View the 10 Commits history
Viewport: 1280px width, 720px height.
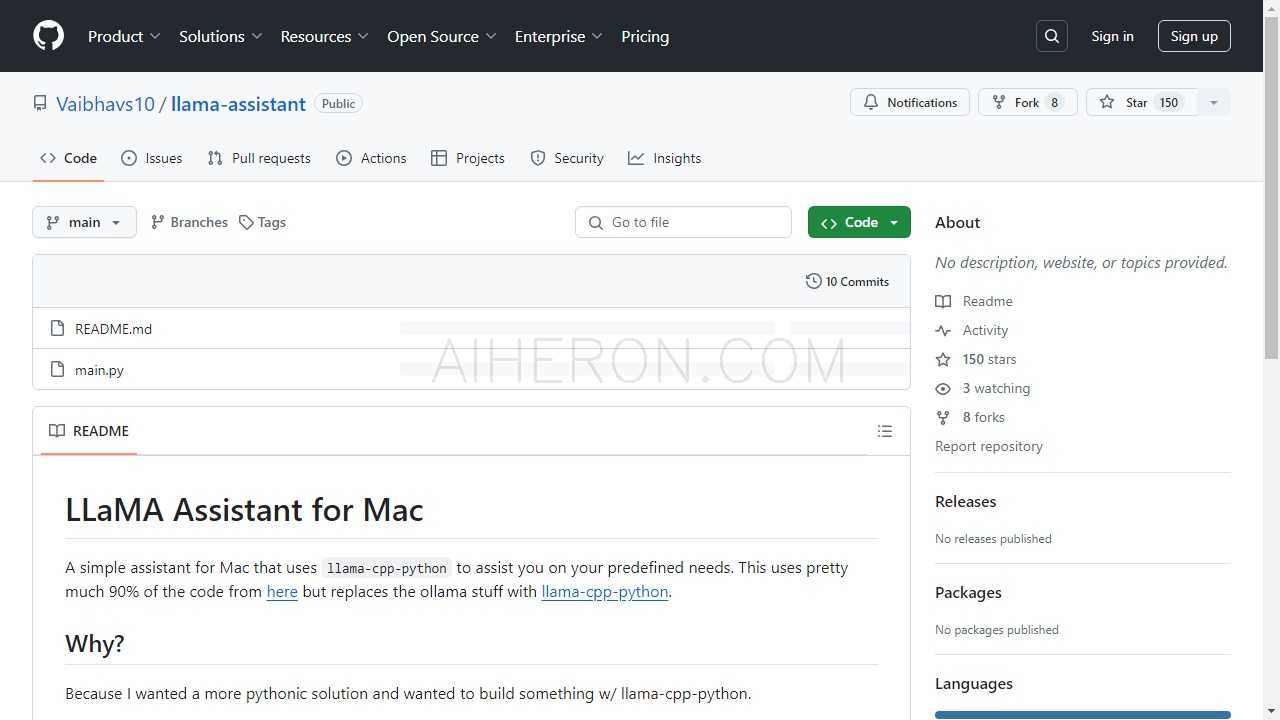[847, 281]
